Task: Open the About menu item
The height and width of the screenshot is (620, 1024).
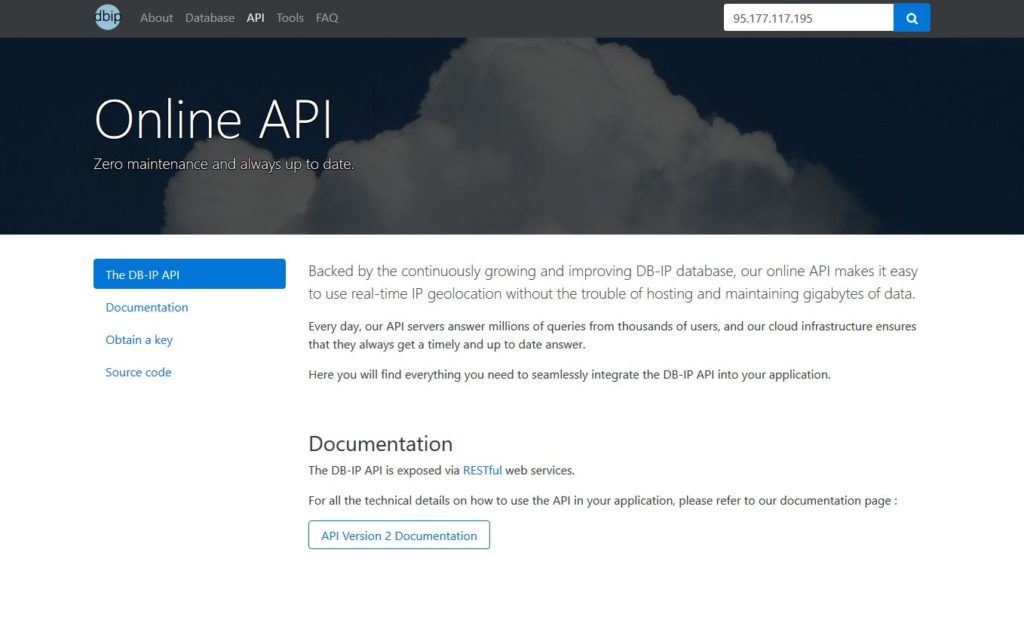Action: [156, 18]
